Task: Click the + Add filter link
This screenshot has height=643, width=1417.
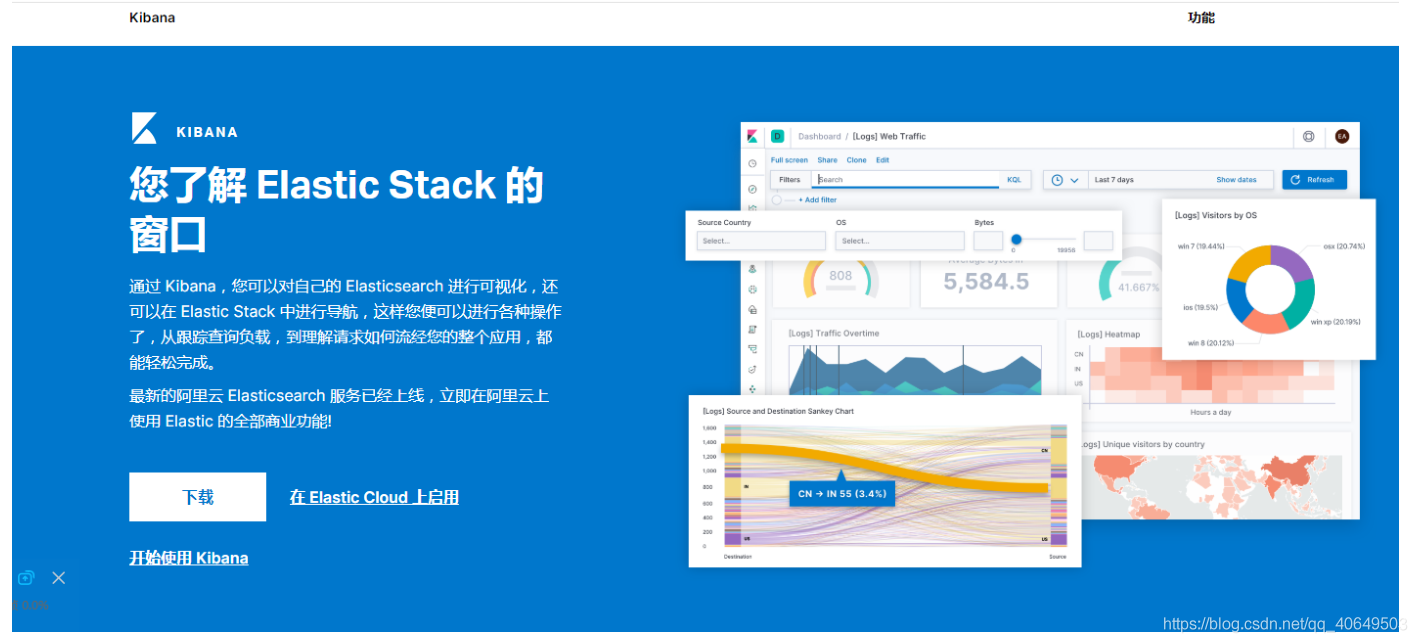Action: 817,200
